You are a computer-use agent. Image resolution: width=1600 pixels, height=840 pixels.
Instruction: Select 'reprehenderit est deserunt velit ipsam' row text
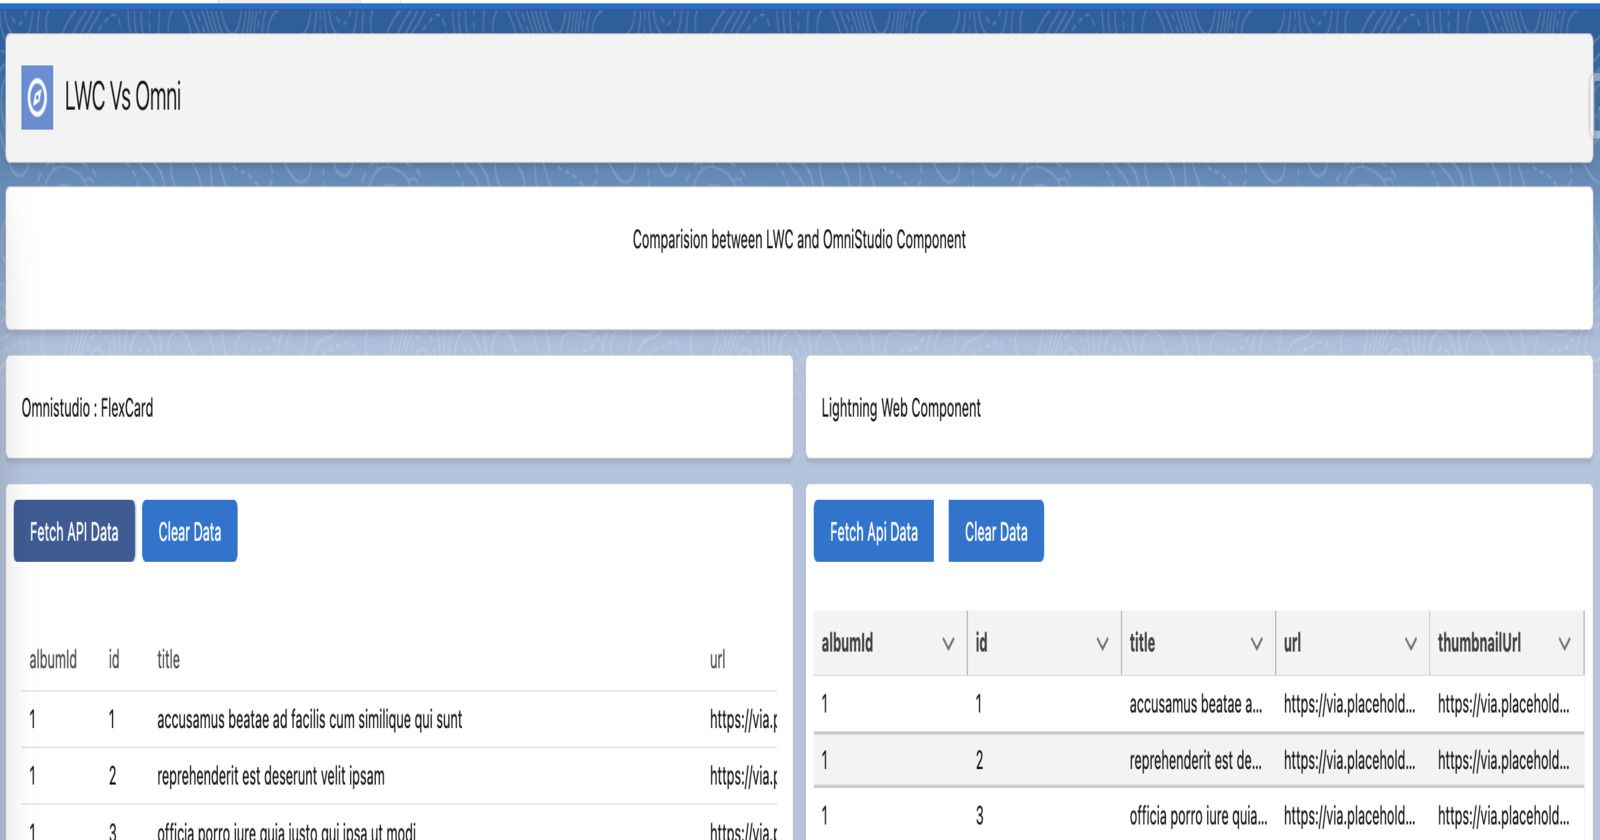pyautogui.click(x=270, y=776)
